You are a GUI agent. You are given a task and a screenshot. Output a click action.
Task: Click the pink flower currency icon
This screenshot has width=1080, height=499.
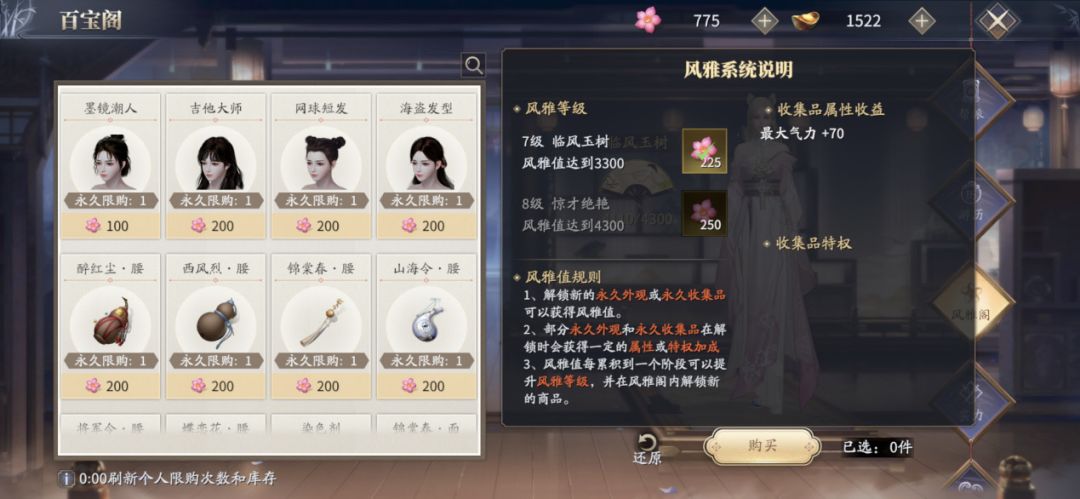point(647,20)
